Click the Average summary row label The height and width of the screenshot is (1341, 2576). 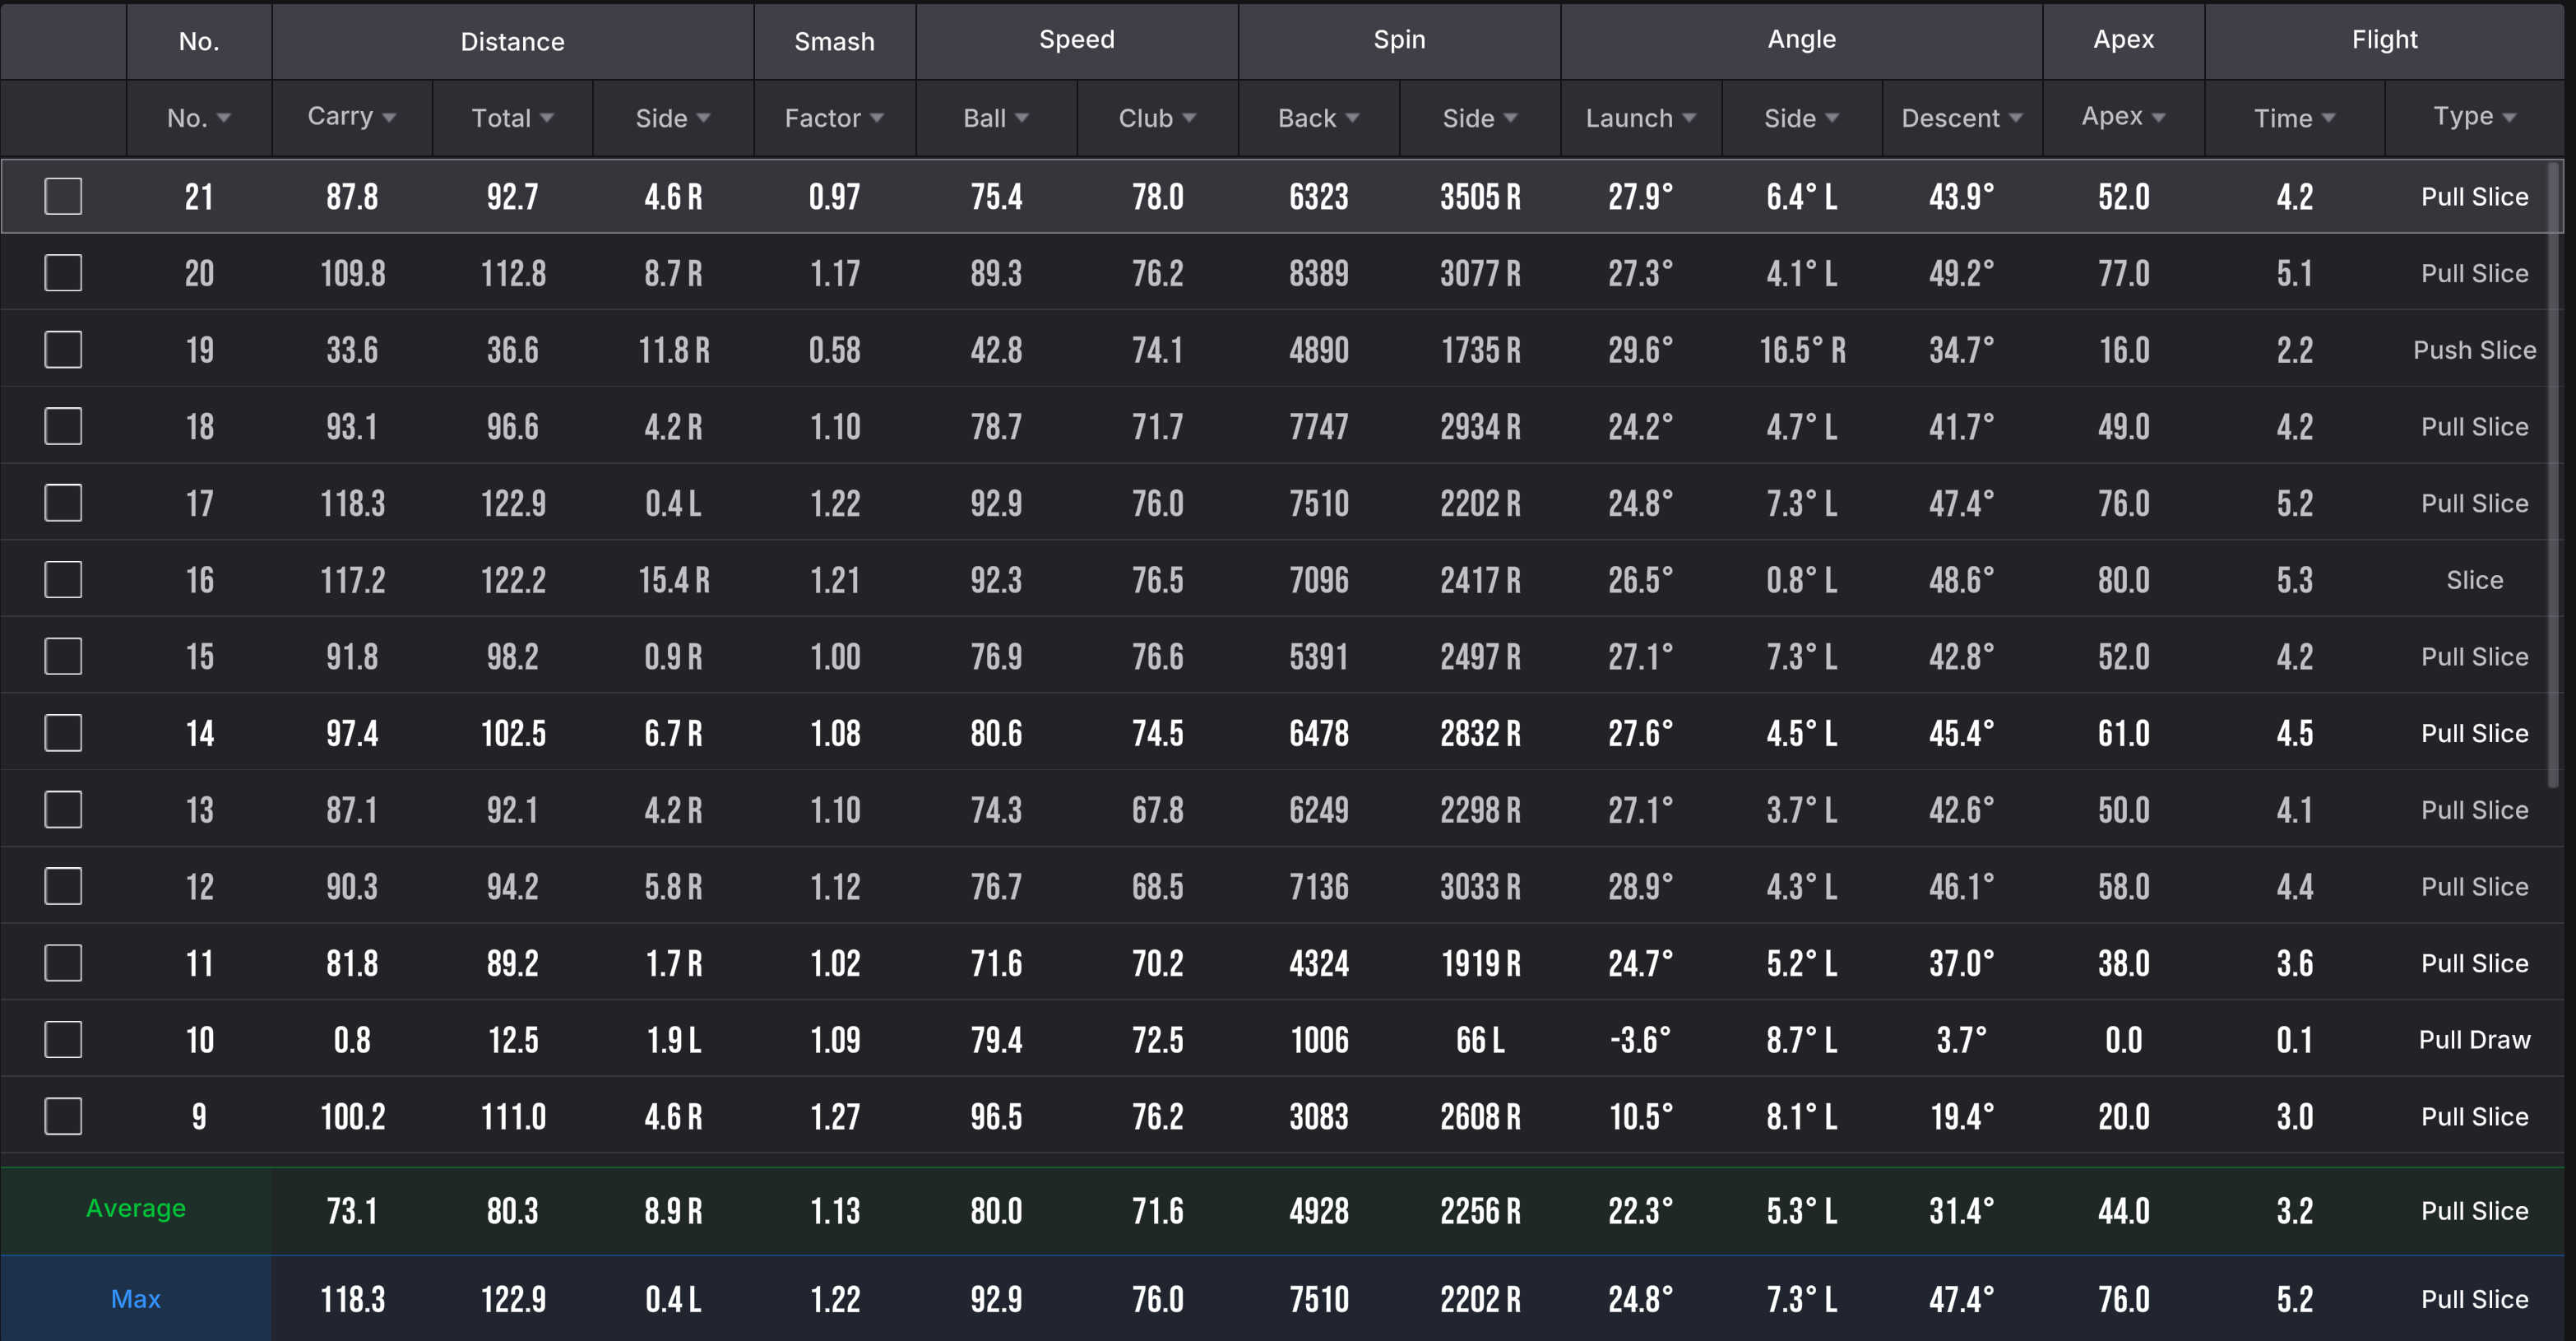tap(136, 1209)
